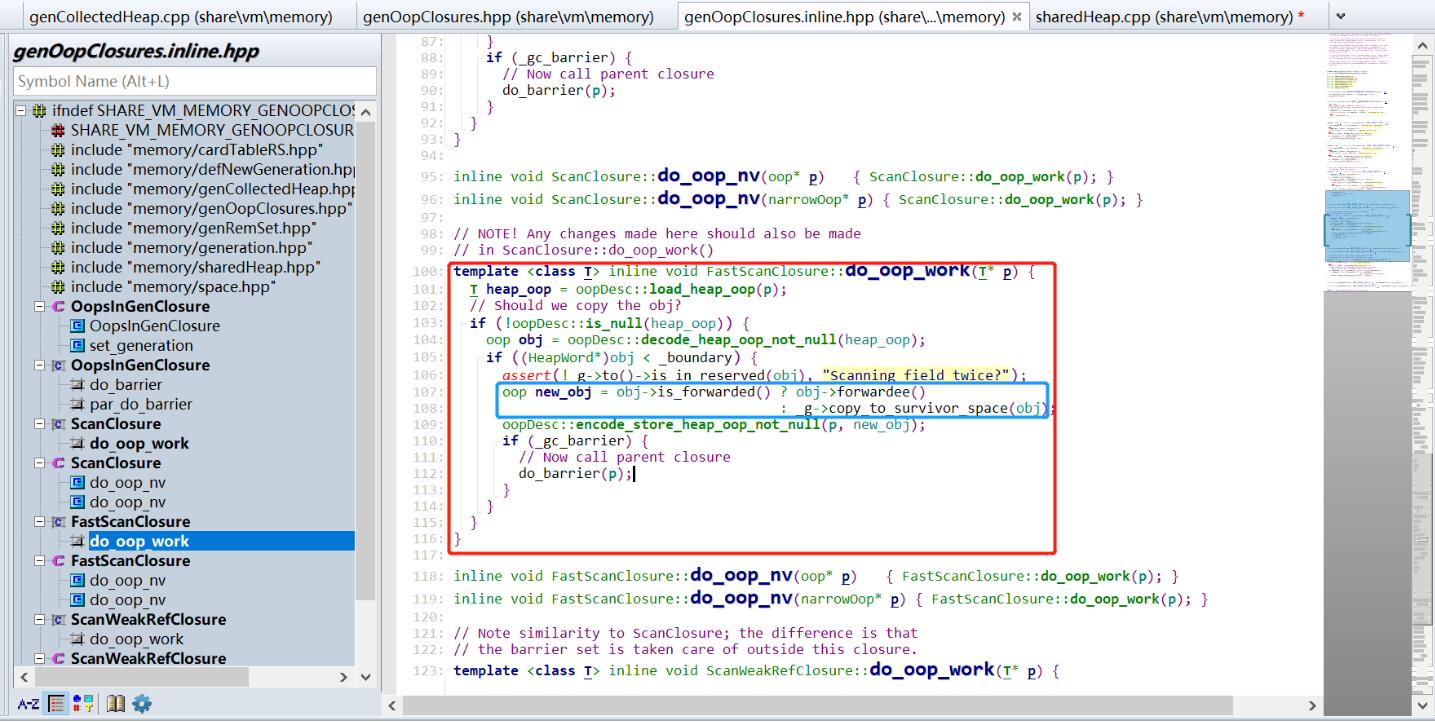Click the ifndef root hash icon
1435x722 pixels.
point(39,110)
